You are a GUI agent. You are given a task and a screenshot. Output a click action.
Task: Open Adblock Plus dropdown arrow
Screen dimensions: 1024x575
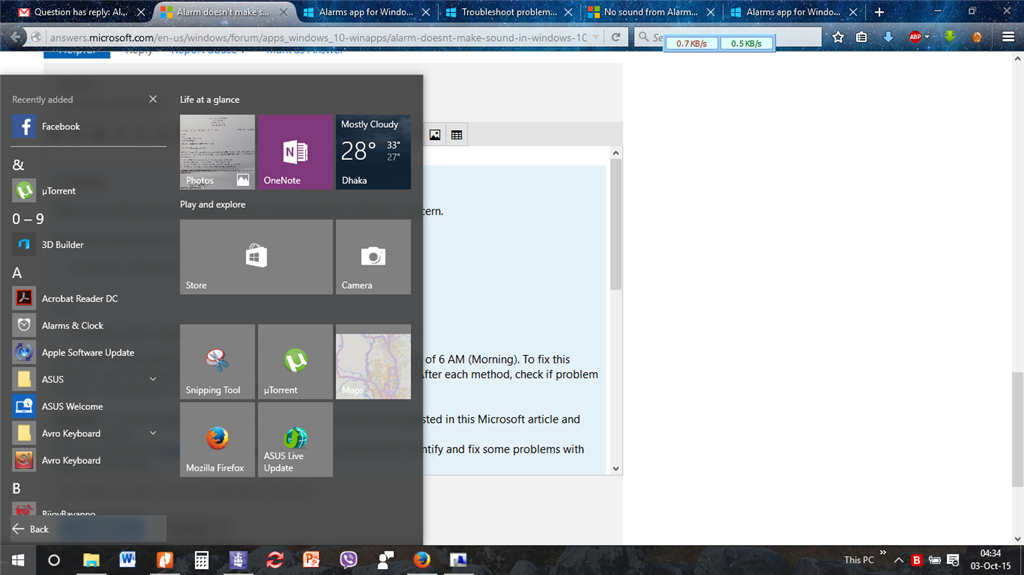click(x=927, y=37)
